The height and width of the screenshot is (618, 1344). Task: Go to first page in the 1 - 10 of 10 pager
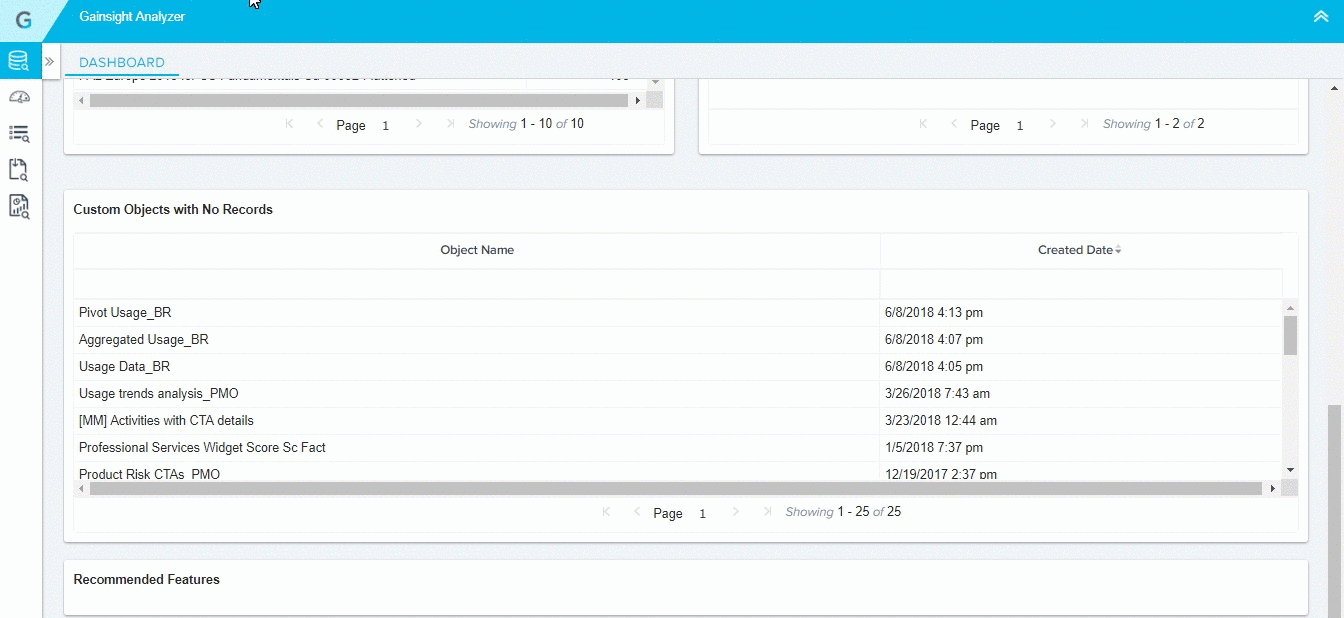click(x=289, y=124)
